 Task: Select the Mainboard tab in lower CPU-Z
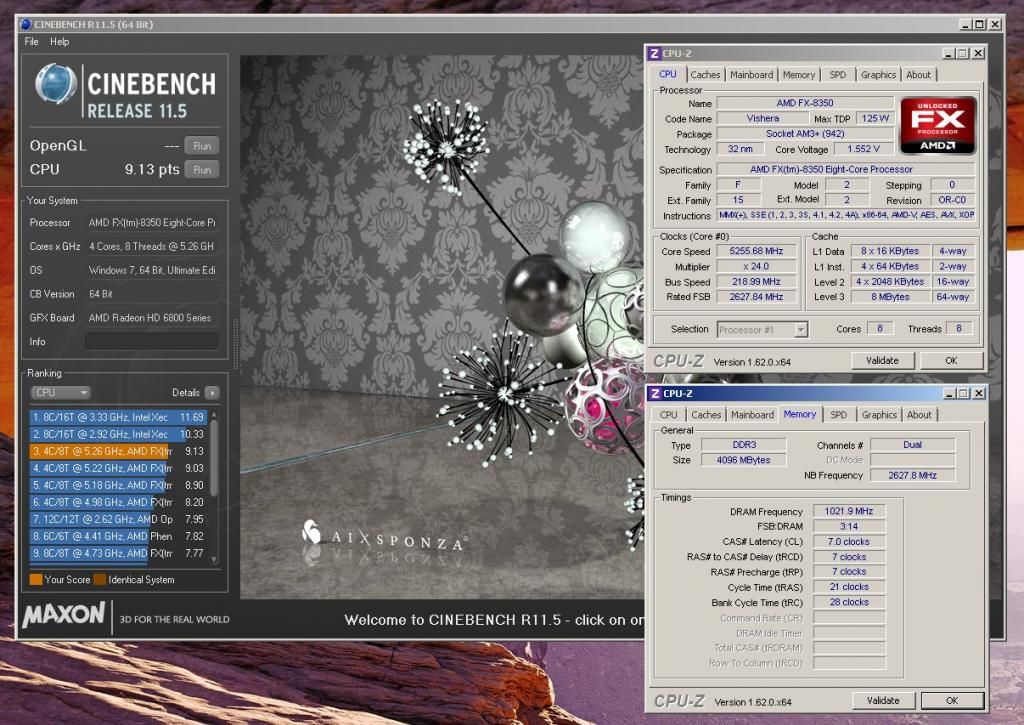(752, 415)
